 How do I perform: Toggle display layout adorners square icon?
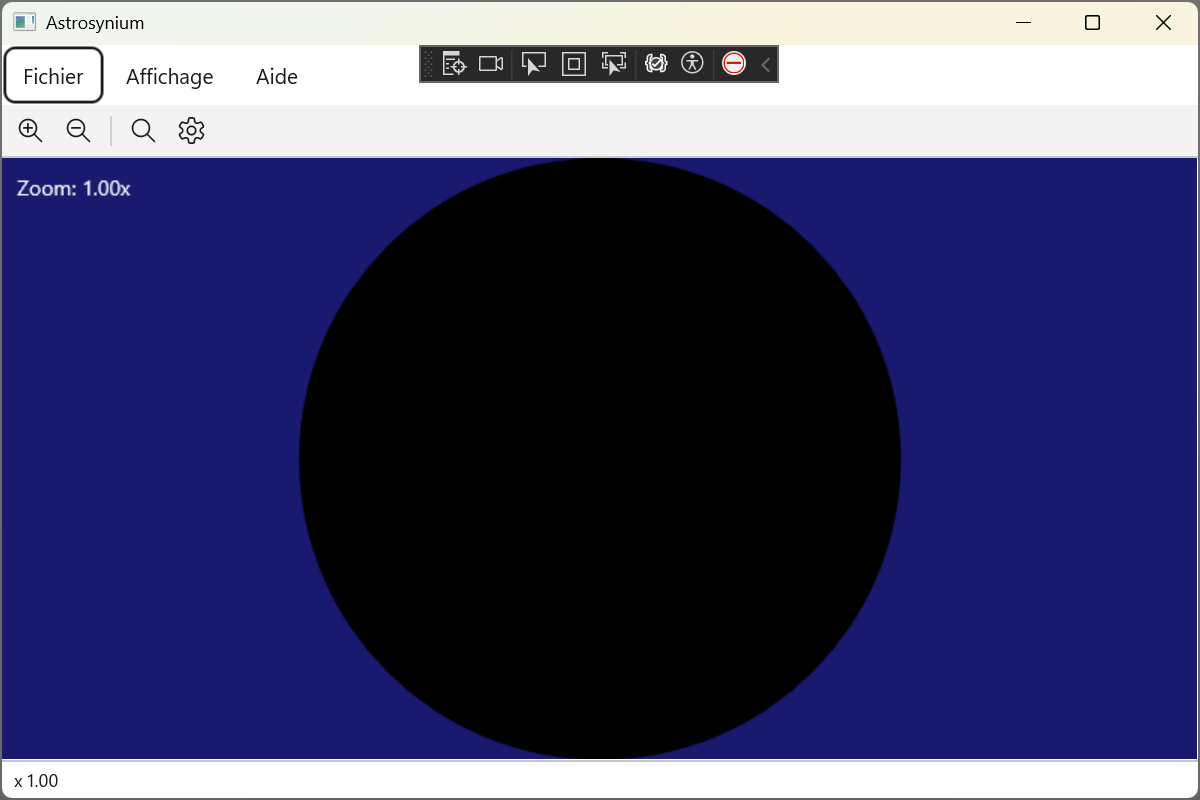tap(574, 64)
